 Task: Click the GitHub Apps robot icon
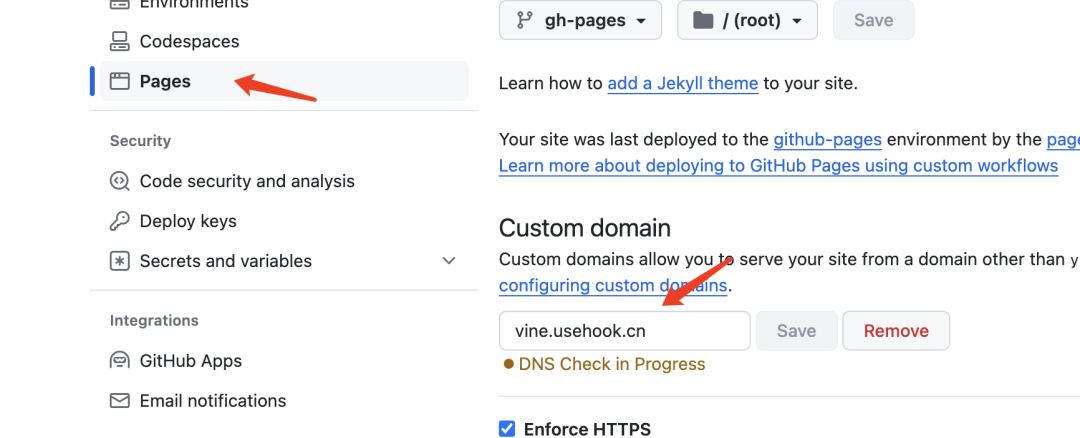pyautogui.click(x=119, y=361)
